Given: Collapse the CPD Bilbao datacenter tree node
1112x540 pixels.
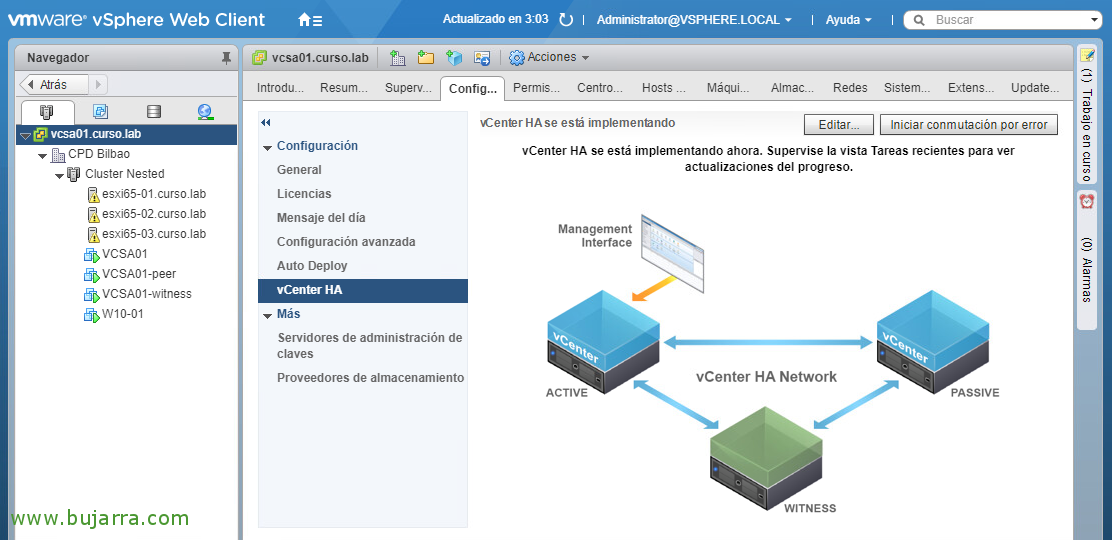Looking at the screenshot, I should [x=43, y=154].
